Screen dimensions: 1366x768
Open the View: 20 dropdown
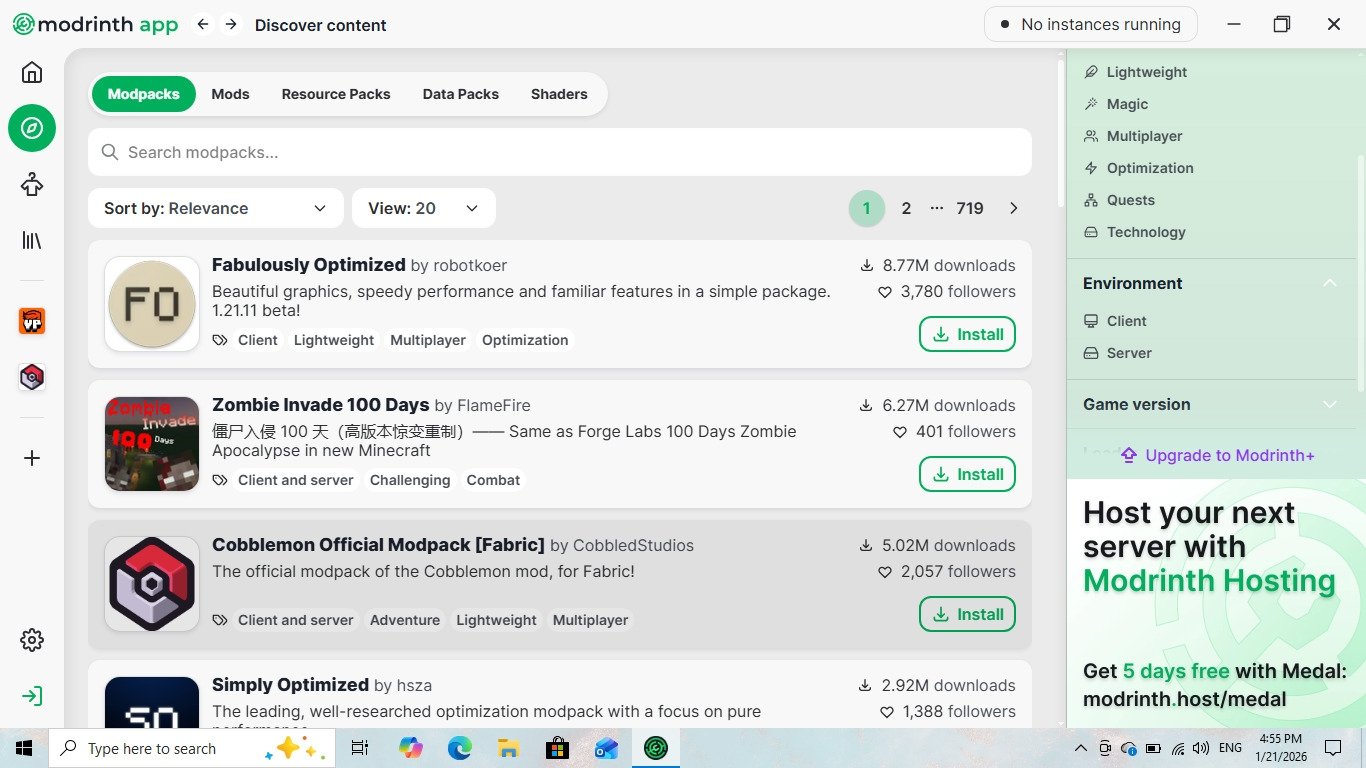pos(423,208)
